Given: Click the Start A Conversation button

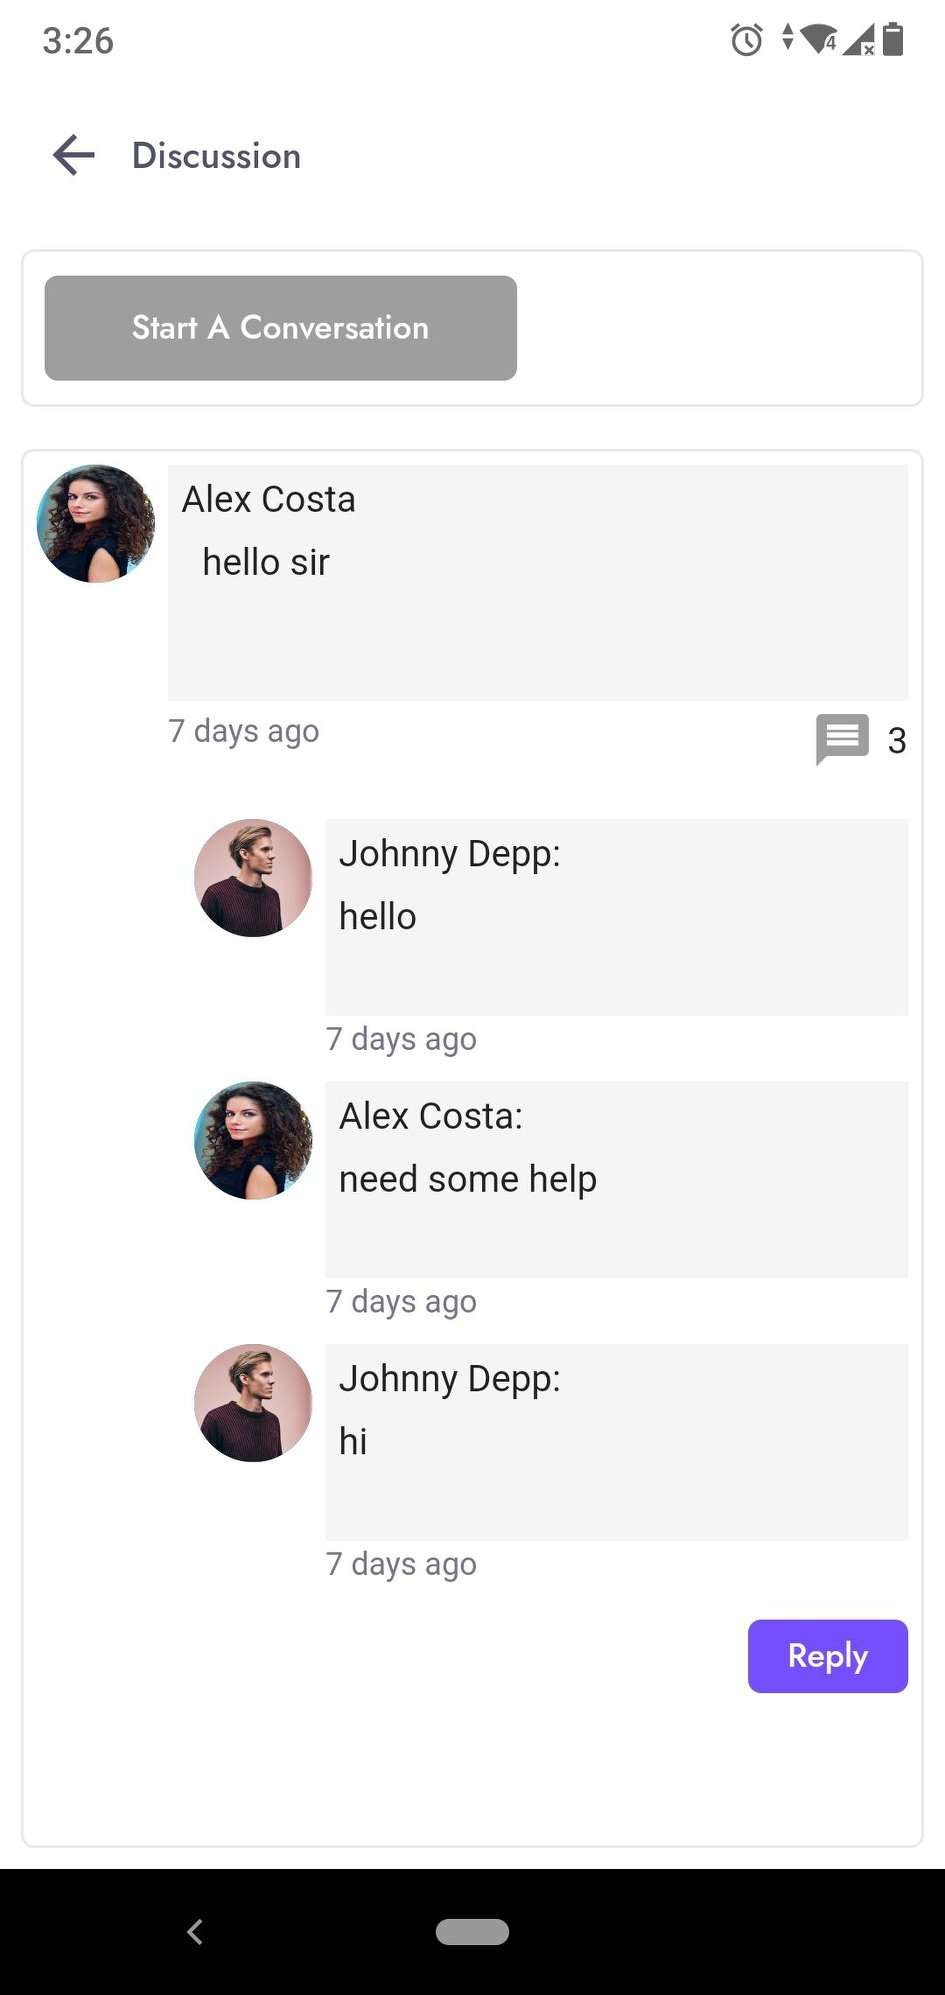Looking at the screenshot, I should [x=281, y=328].
